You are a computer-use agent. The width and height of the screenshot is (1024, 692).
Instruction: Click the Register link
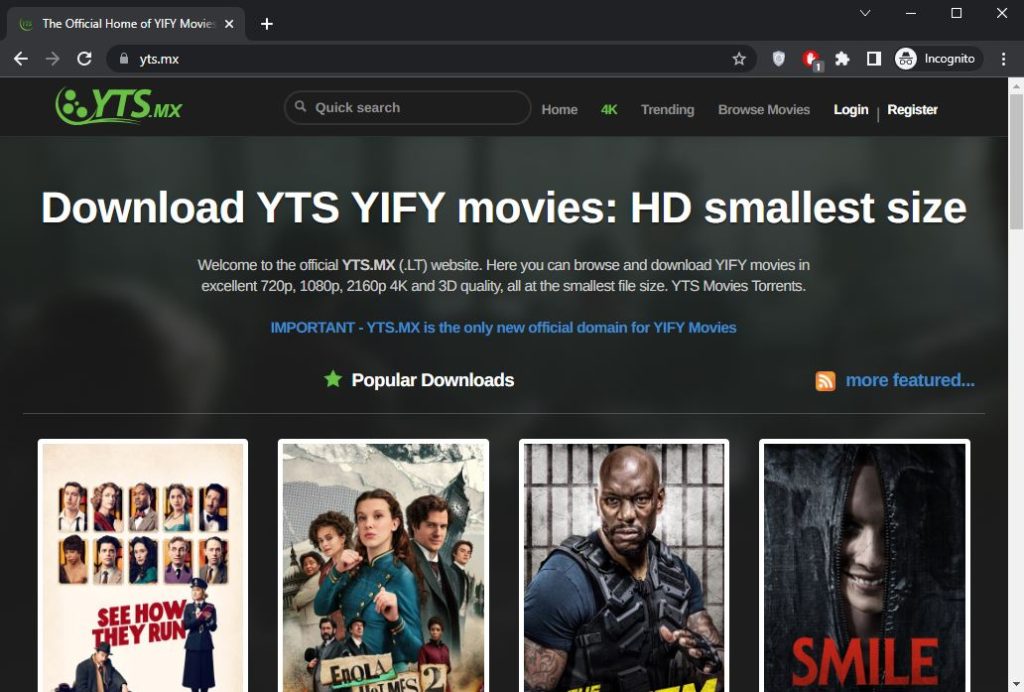coord(912,110)
